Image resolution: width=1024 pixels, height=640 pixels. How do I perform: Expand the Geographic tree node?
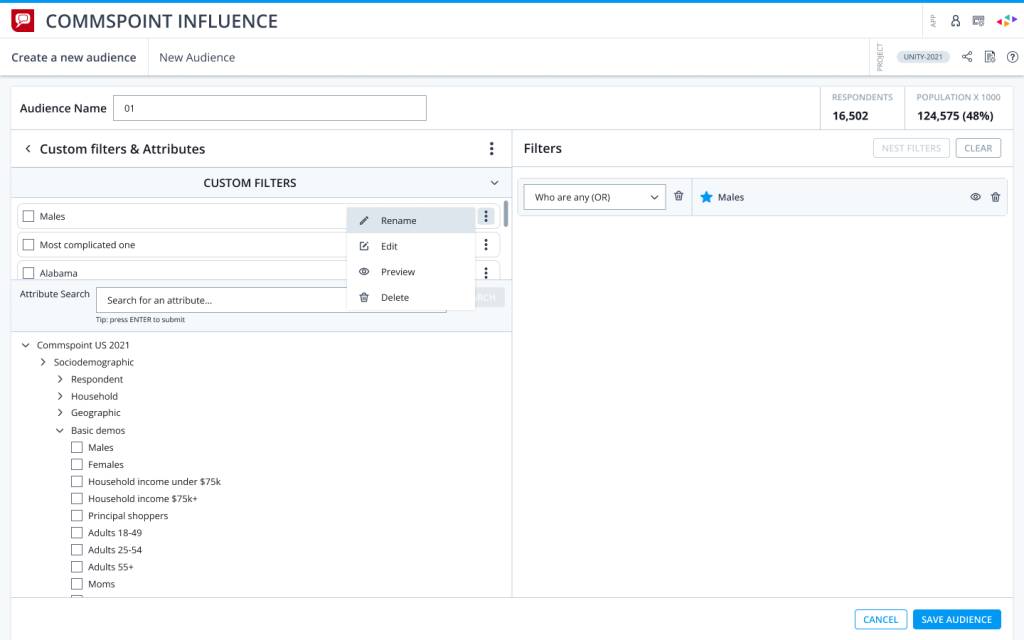point(60,413)
